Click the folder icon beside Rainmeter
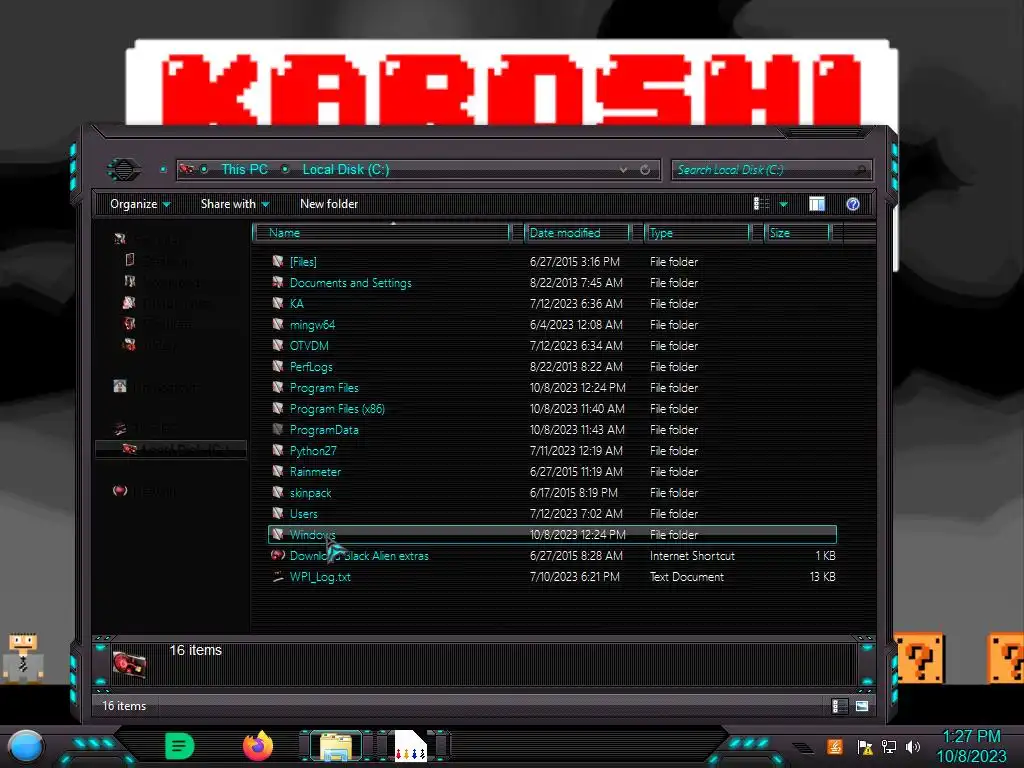1024x768 pixels. tap(278, 472)
